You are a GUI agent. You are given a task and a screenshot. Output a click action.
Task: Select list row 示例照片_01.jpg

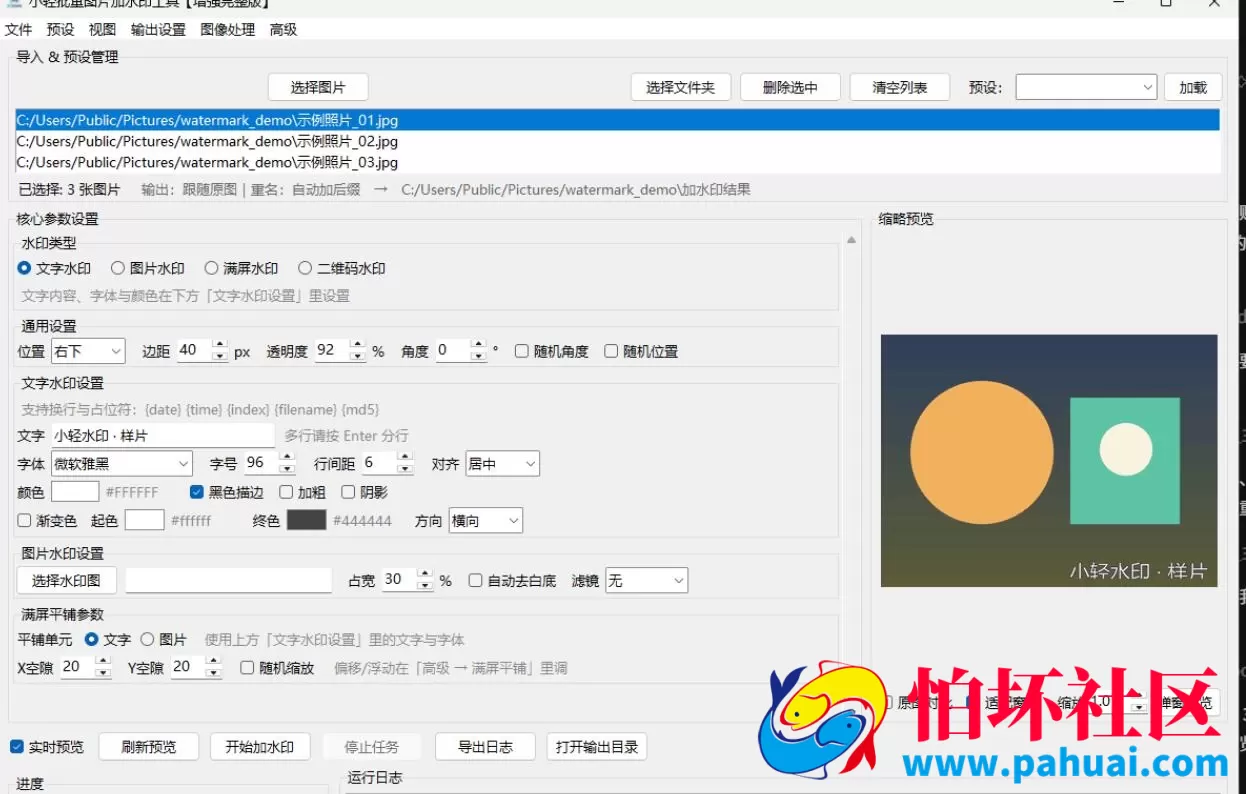618,120
